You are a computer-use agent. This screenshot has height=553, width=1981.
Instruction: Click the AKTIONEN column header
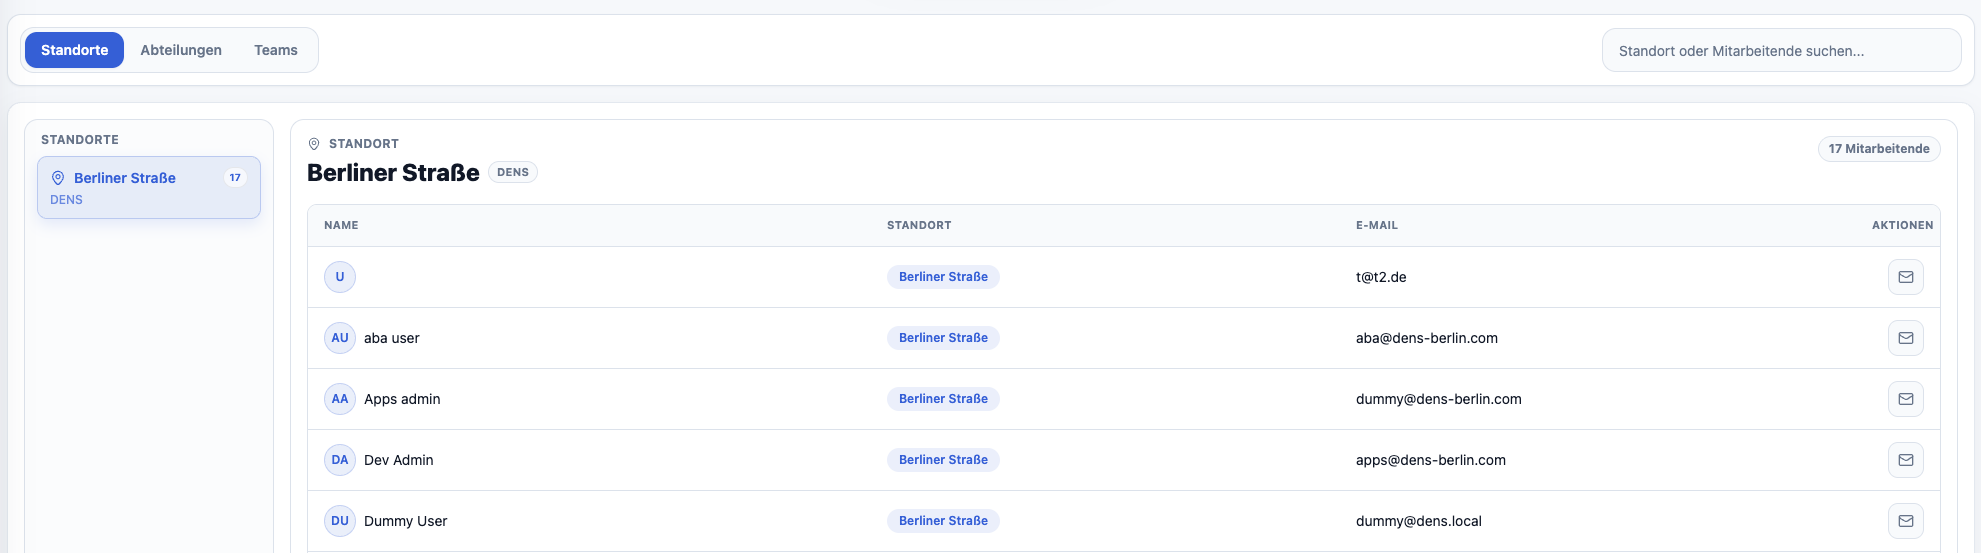pos(1902,226)
